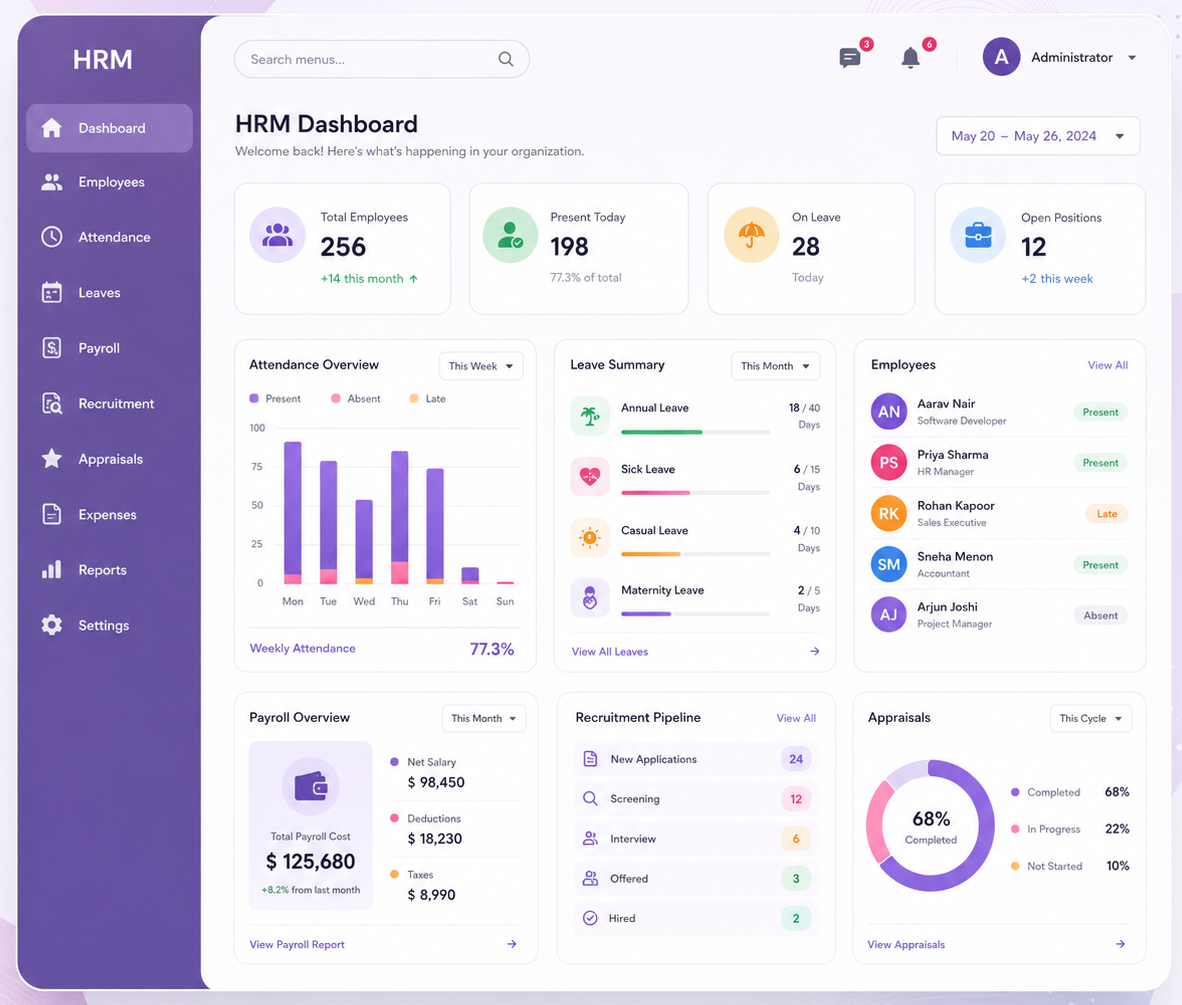Open Appraisals This Cycle dropdown

(x=1091, y=718)
